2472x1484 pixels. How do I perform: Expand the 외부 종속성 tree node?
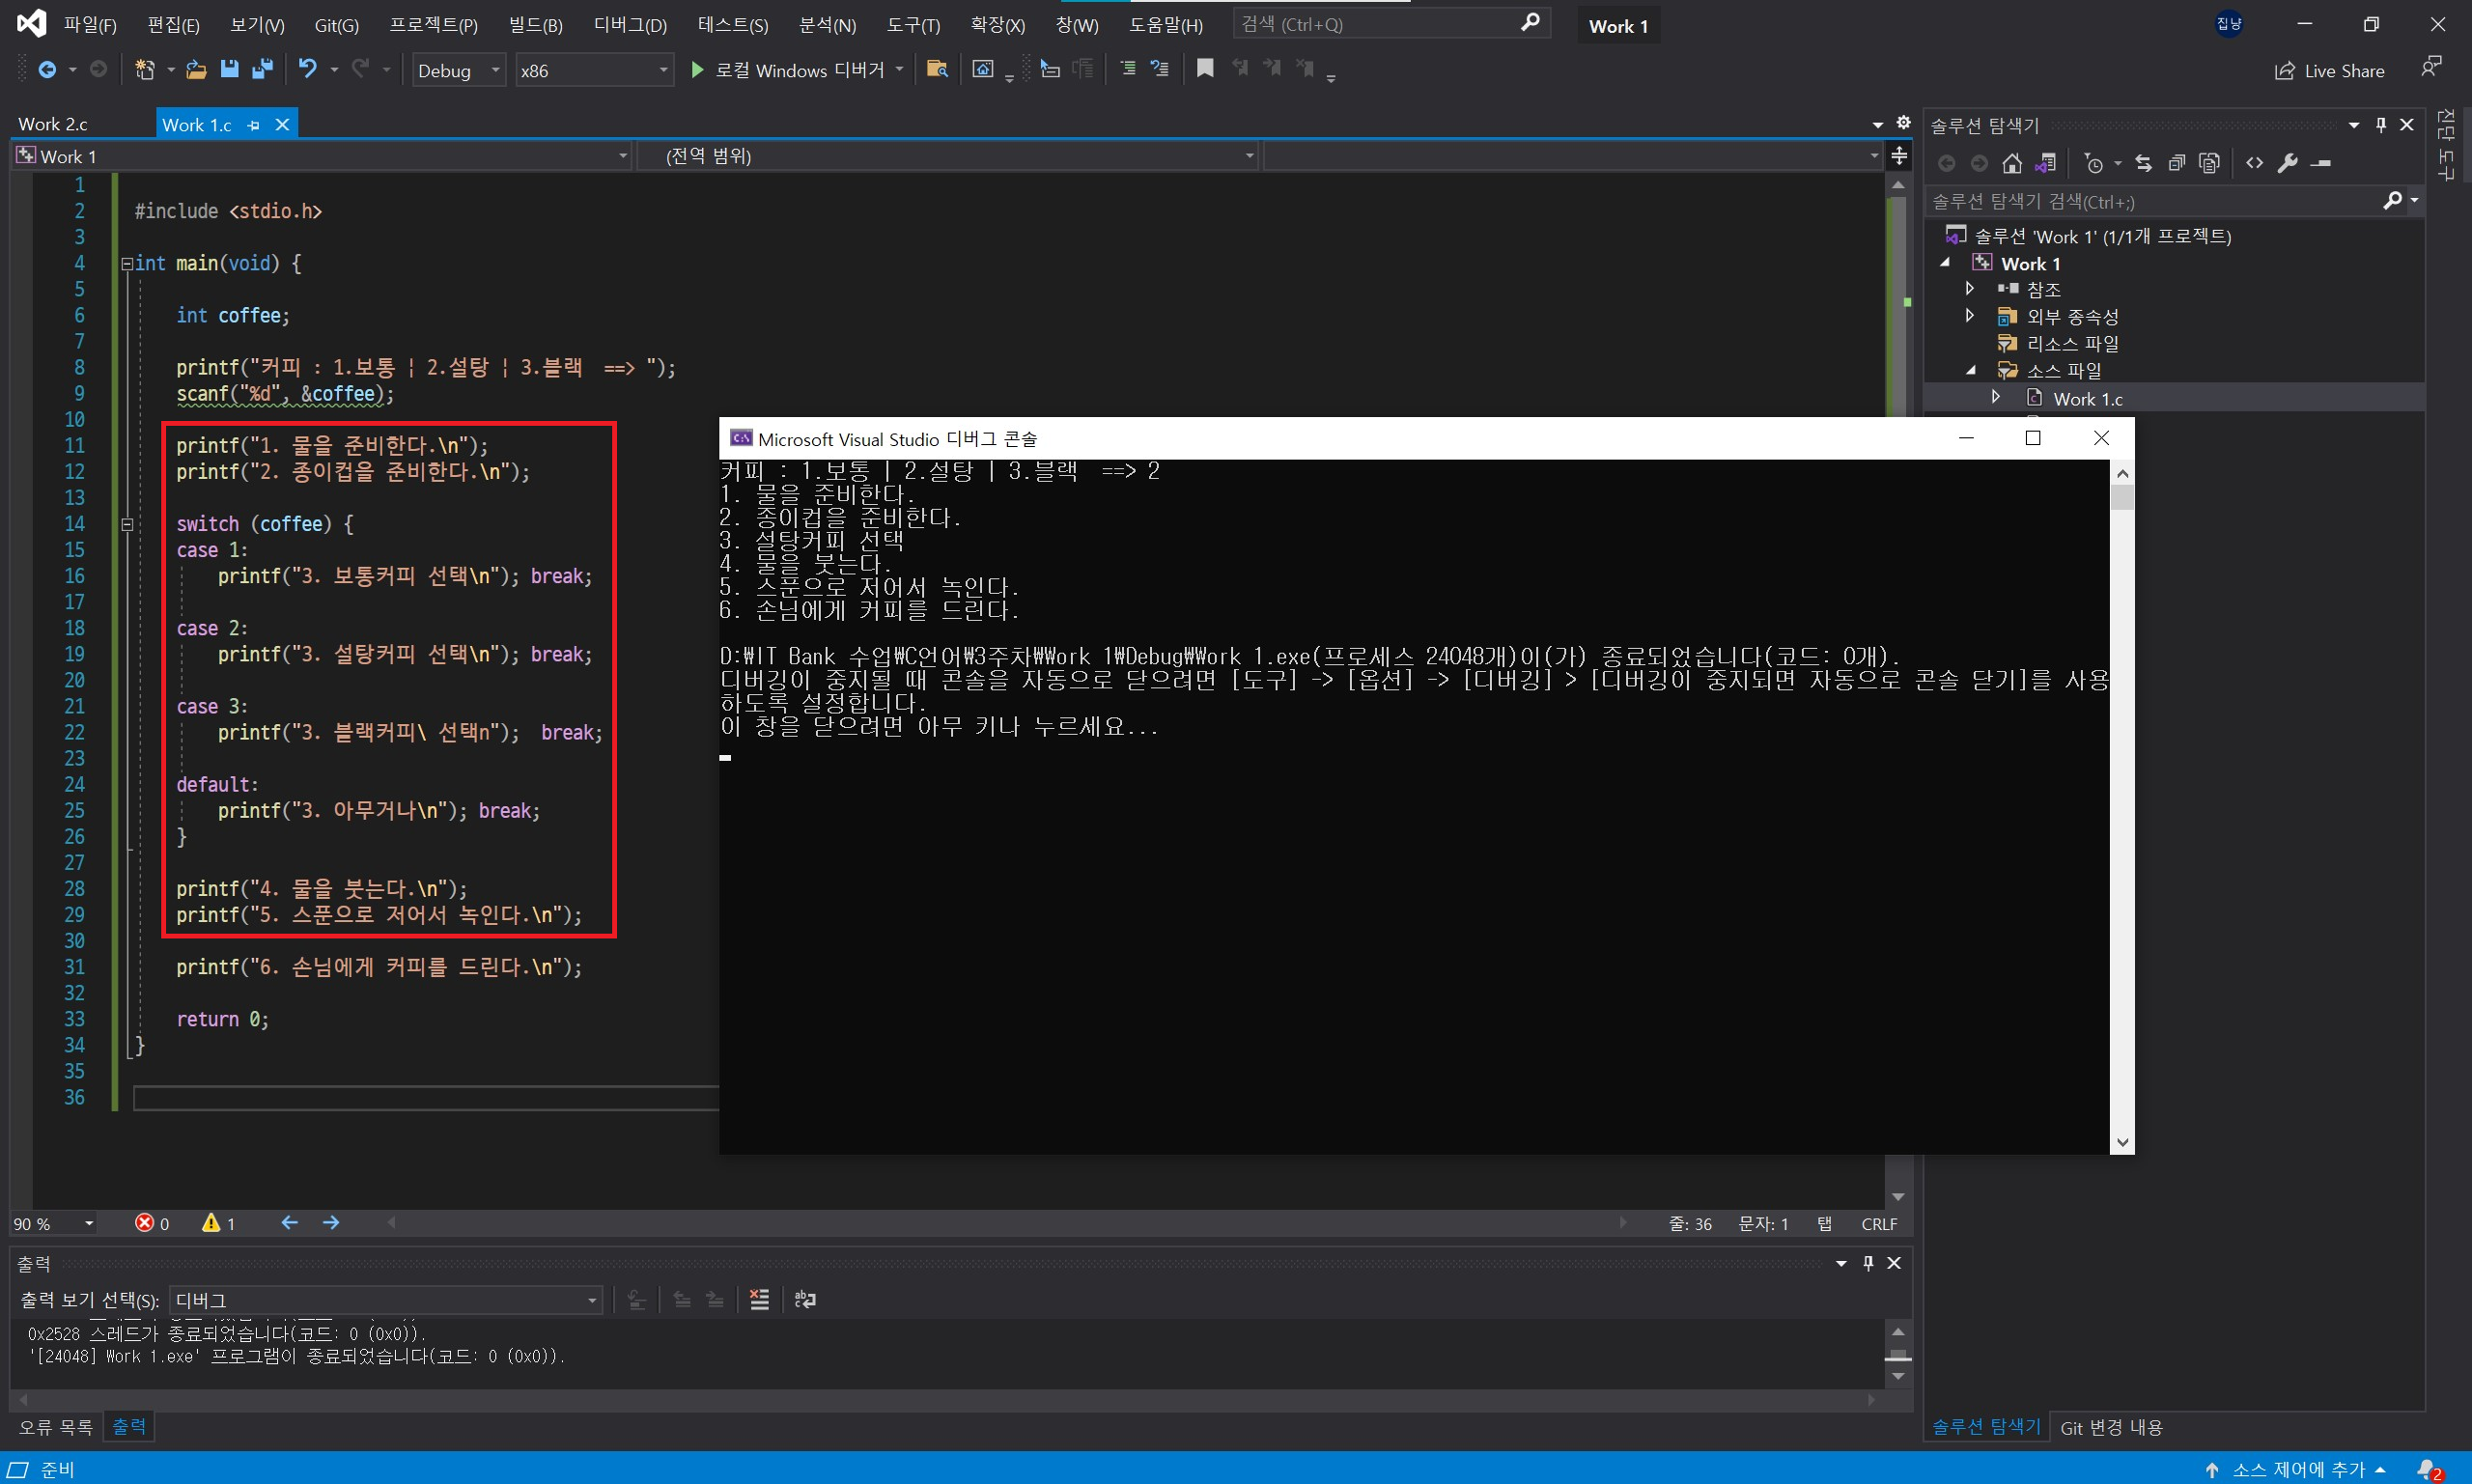pos(1970,316)
